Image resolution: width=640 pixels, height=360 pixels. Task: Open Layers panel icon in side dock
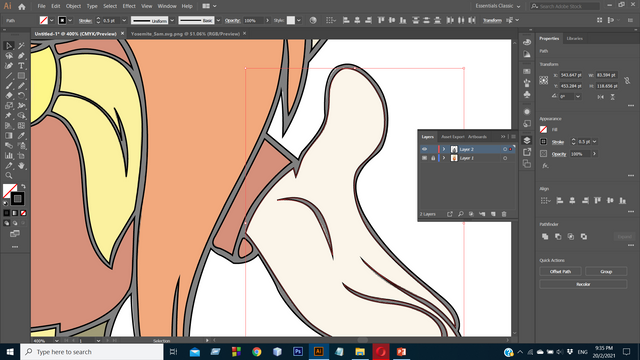527,140
